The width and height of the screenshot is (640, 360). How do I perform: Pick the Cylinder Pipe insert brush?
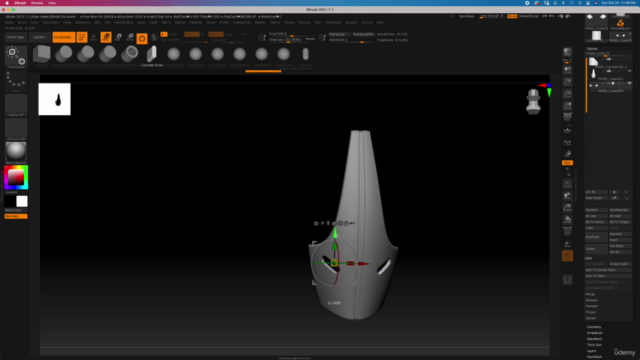(x=130, y=53)
